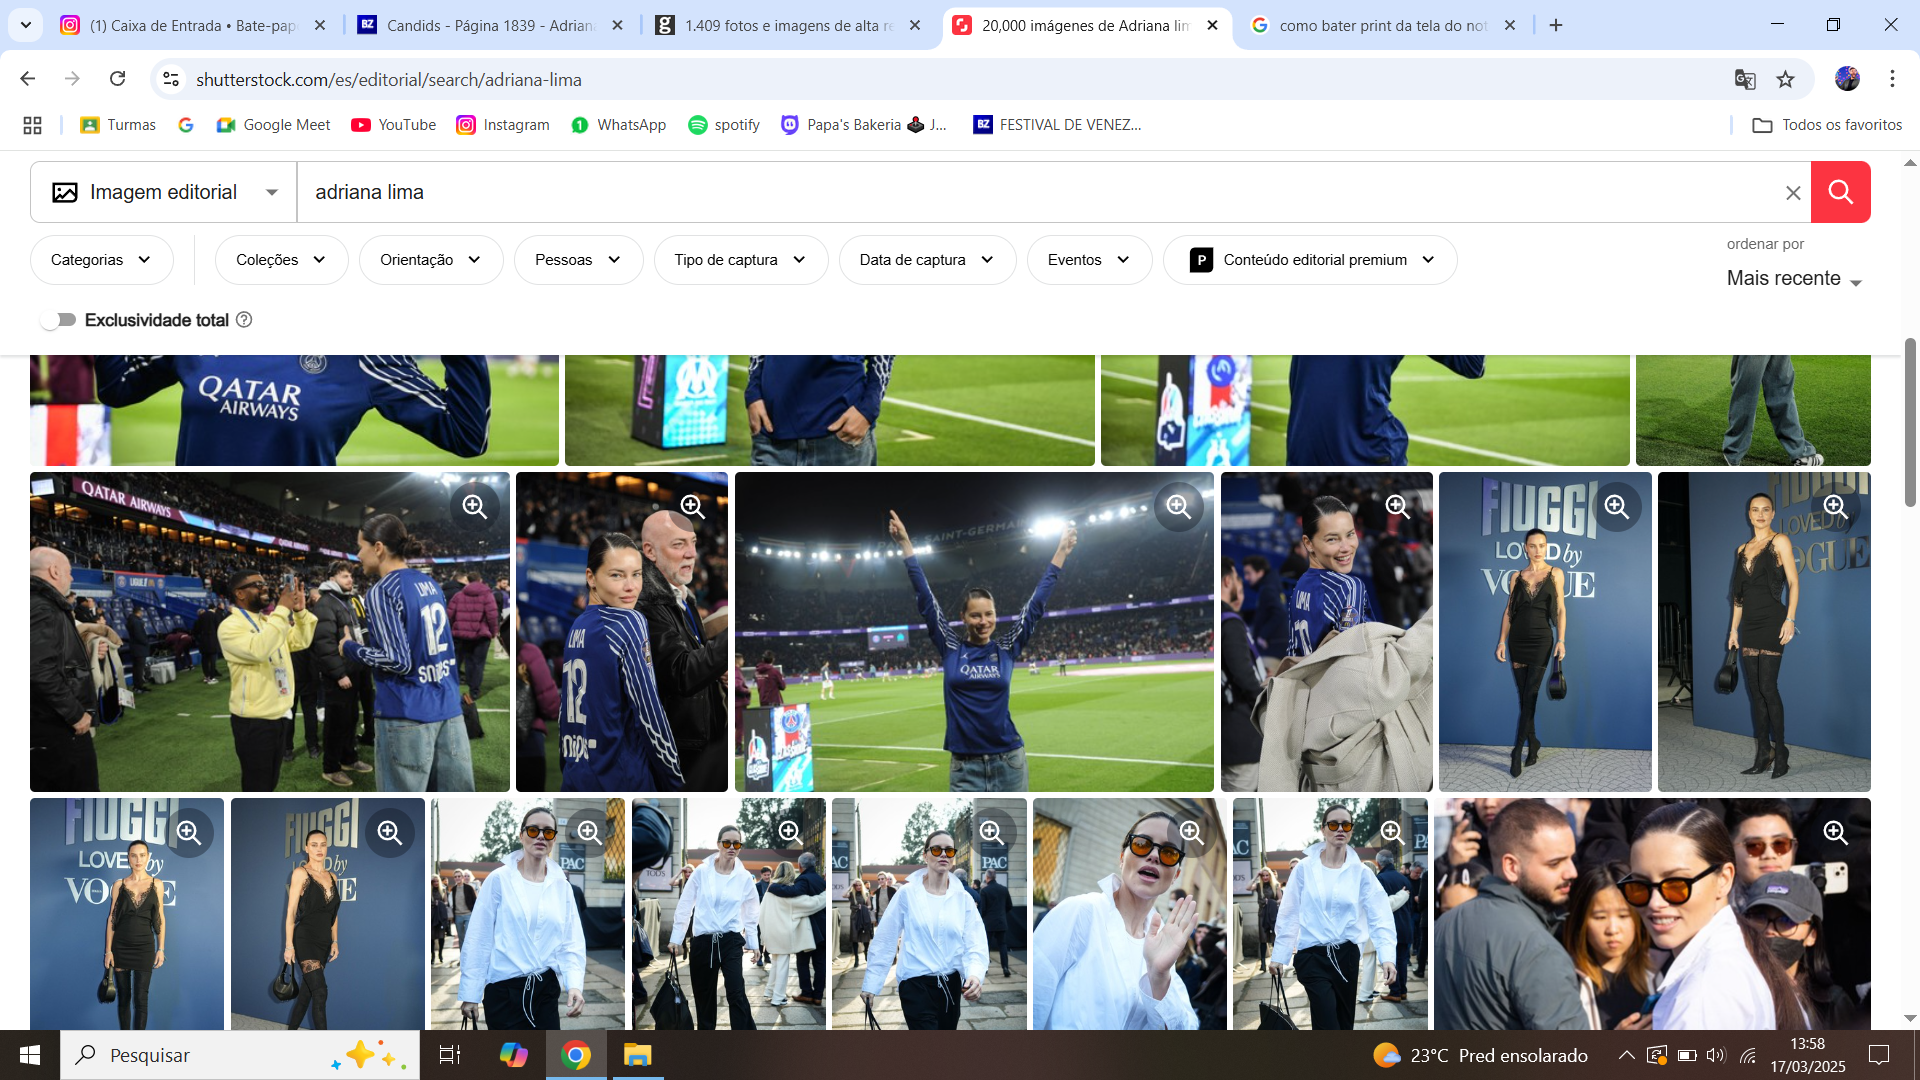The height and width of the screenshot is (1080, 1920).
Task: Bookmark this page with star icon
Action: (x=1786, y=79)
